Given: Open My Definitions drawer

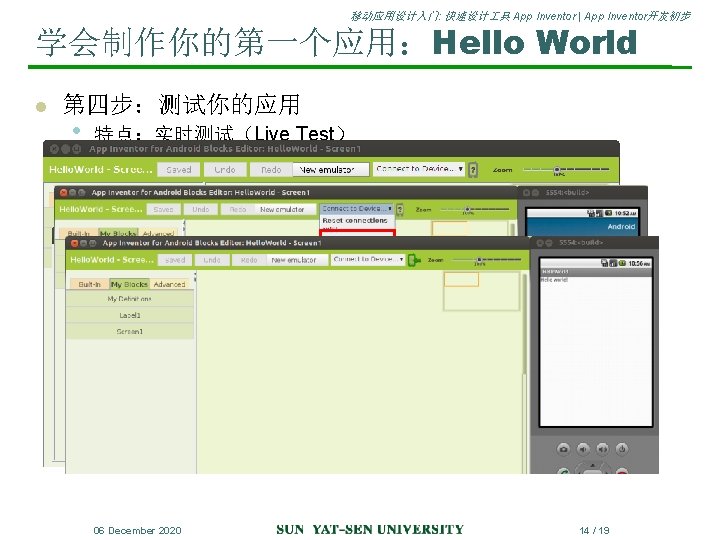Looking at the screenshot, I should (x=129, y=299).
